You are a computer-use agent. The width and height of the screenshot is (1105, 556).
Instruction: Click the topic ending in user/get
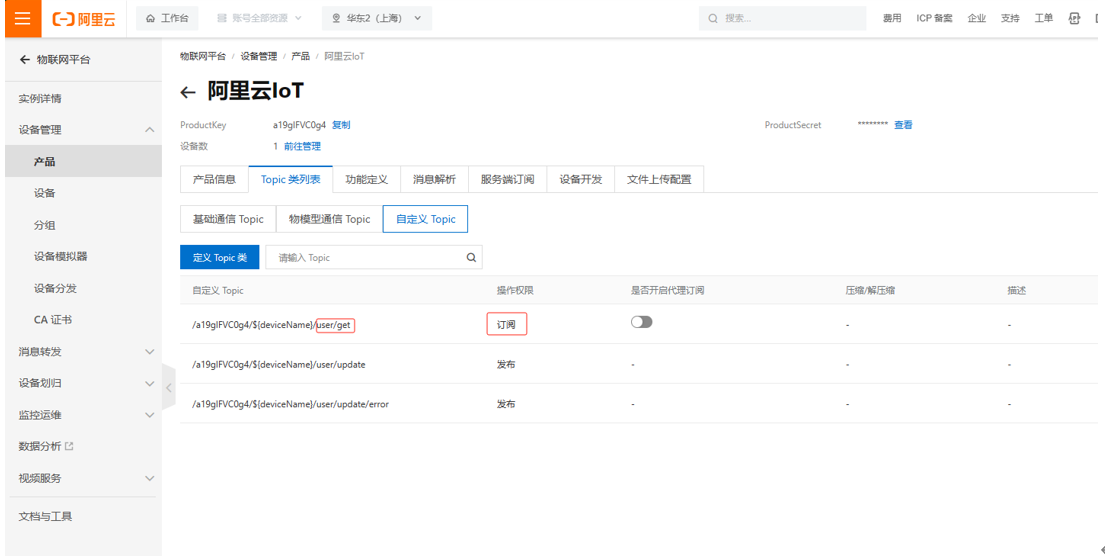pyautogui.click(x=273, y=325)
